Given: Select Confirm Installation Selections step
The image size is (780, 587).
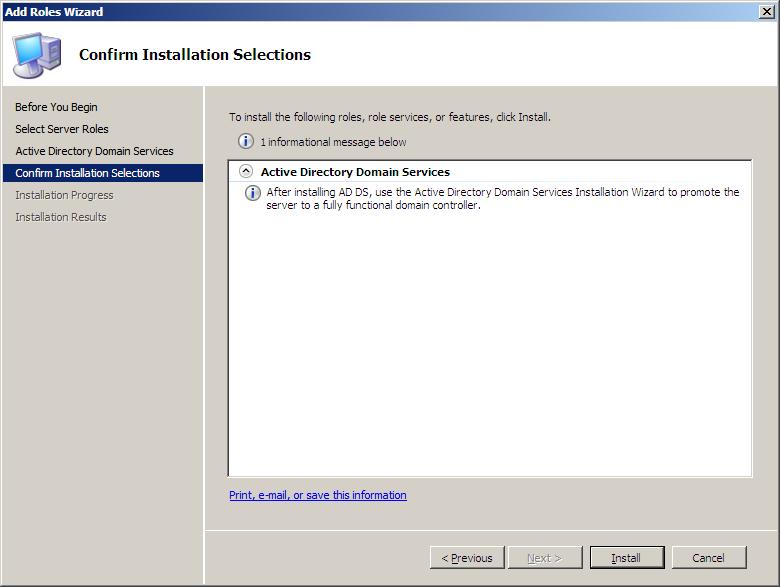Looking at the screenshot, I should pyautogui.click(x=103, y=173).
